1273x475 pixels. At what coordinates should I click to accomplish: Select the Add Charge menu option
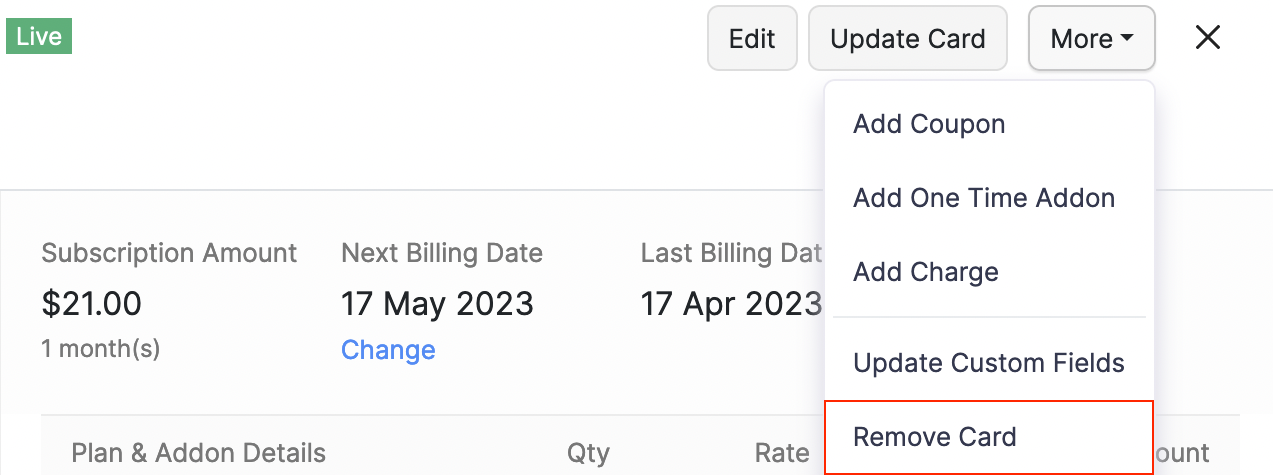(x=926, y=272)
